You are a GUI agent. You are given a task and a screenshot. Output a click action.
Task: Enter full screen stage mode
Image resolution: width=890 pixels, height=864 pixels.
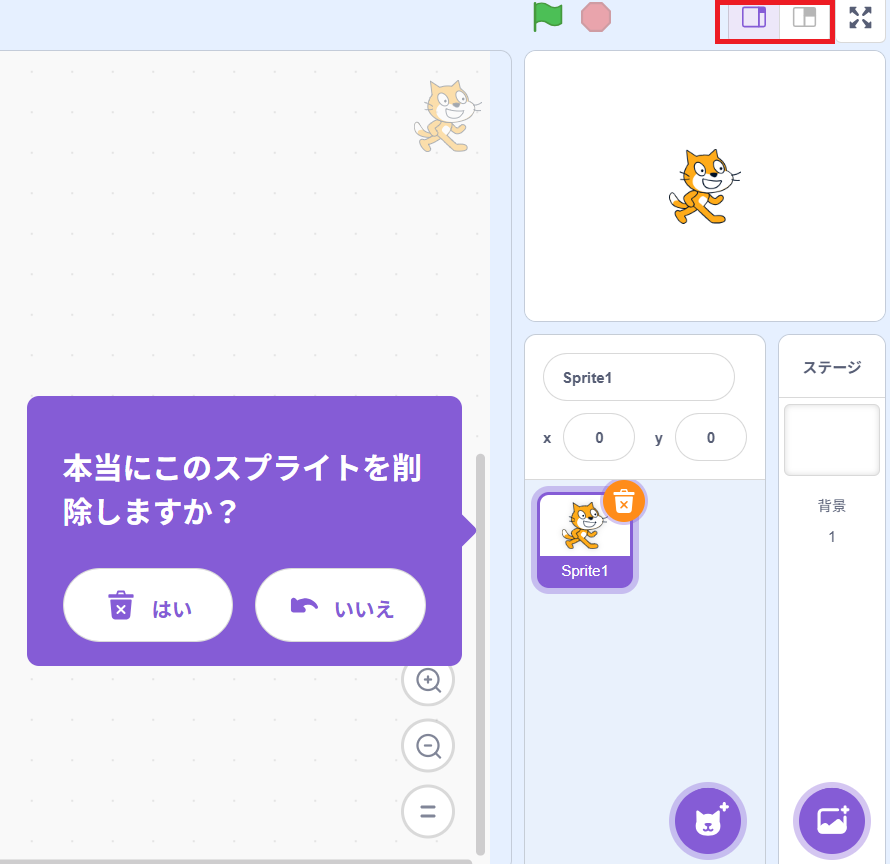(860, 18)
